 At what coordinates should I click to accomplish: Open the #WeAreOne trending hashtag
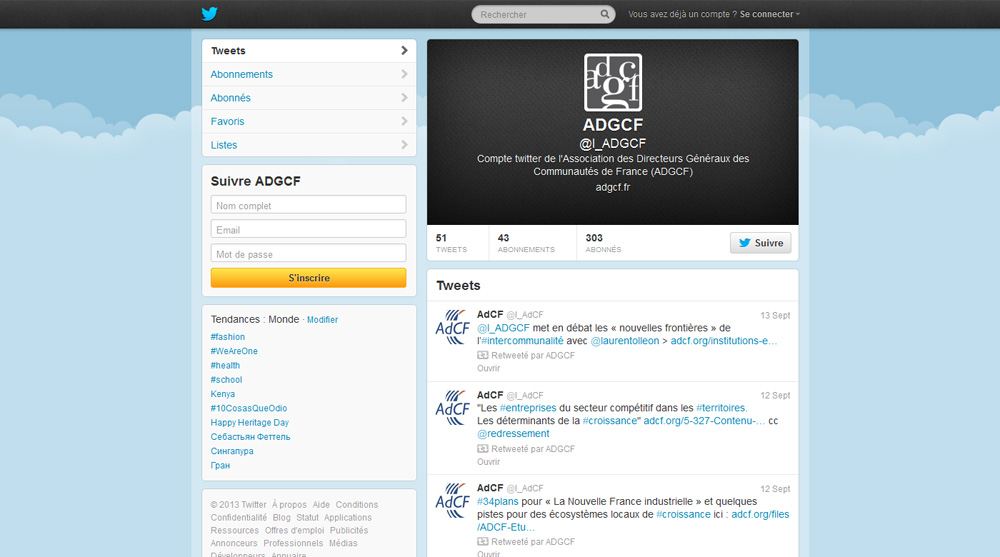point(234,351)
